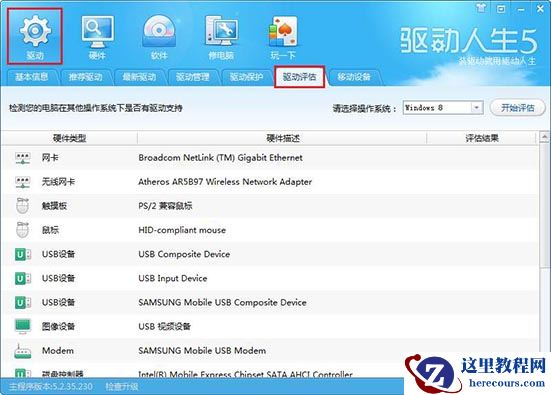Select the SAMSUNG Mobile USB Modem entry
Screen dimensions: 551x395
pyautogui.click(x=202, y=350)
